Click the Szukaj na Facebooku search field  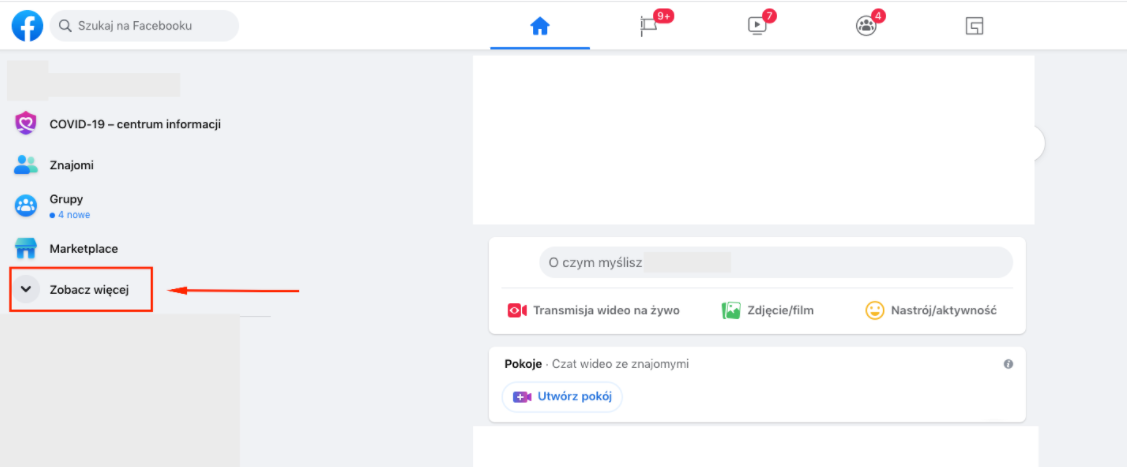[x=144, y=26]
